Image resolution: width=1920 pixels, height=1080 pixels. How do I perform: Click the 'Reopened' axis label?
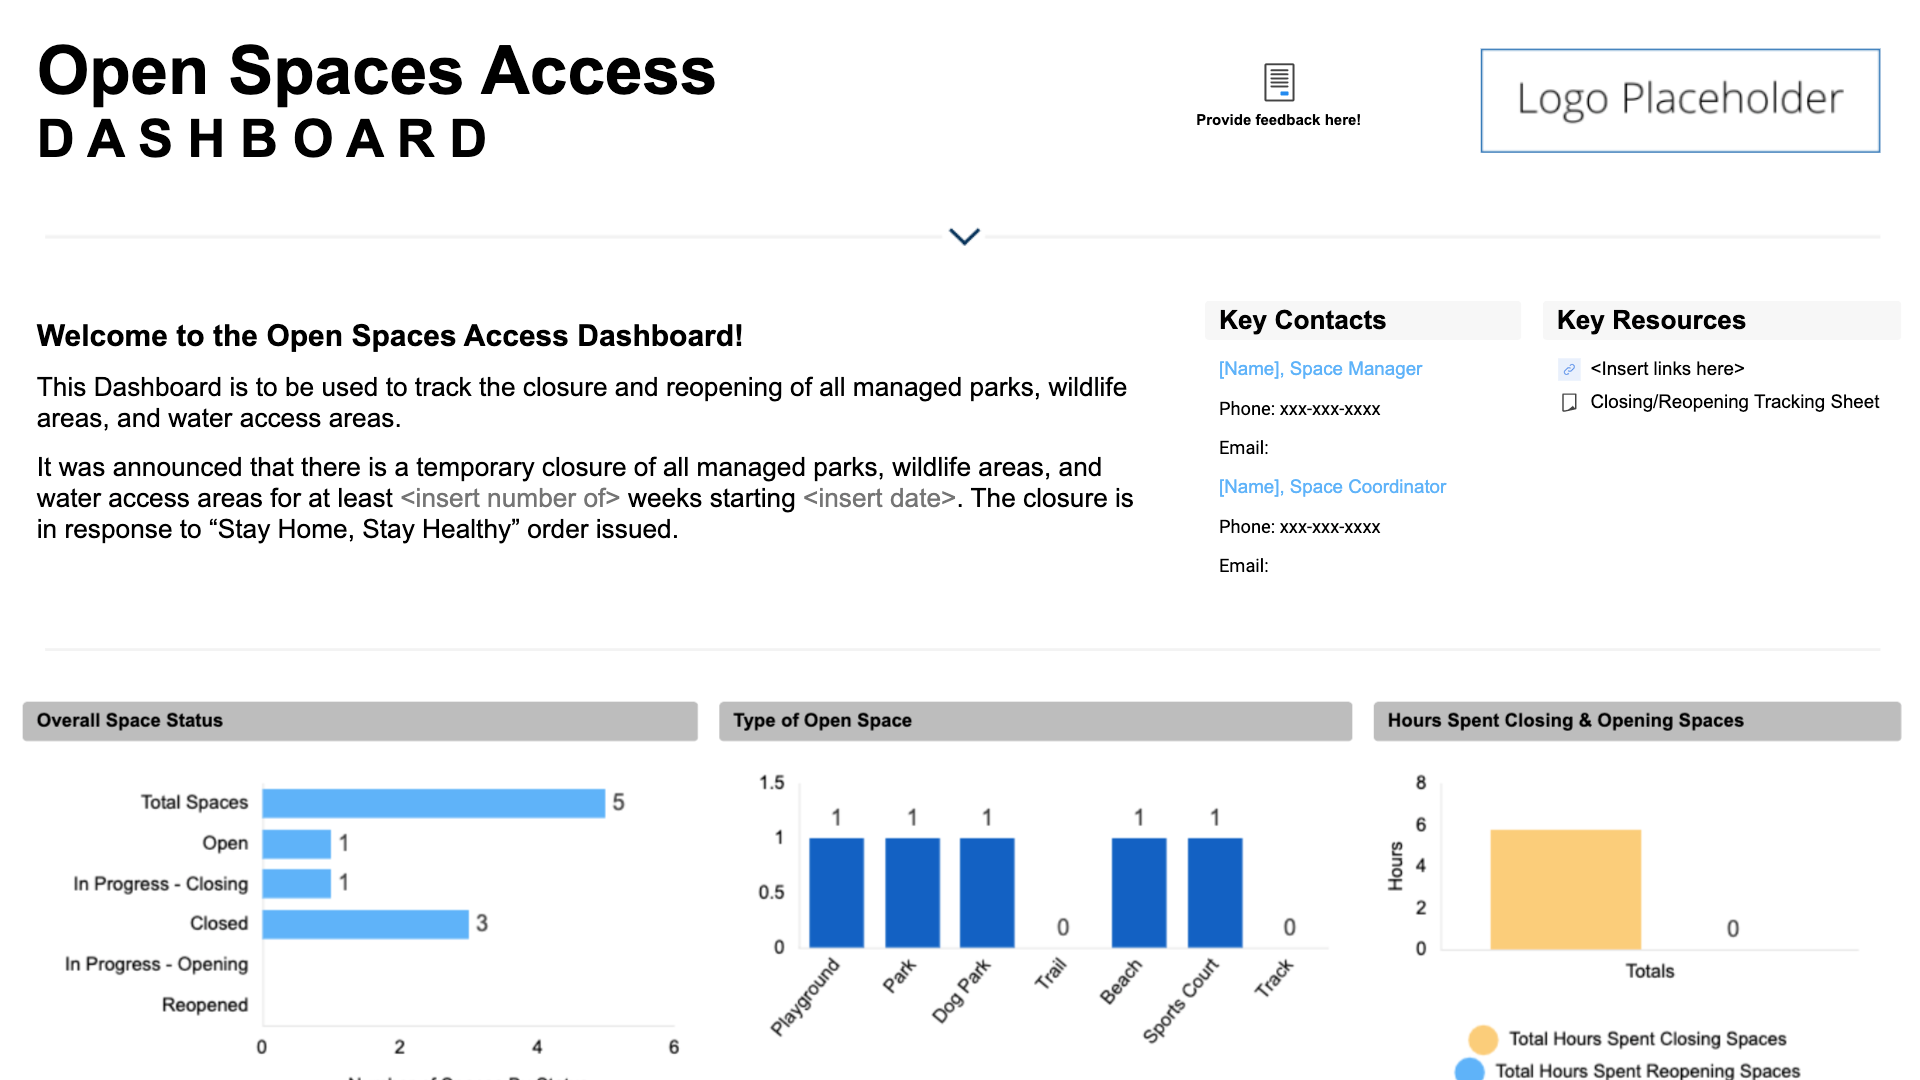click(205, 1005)
